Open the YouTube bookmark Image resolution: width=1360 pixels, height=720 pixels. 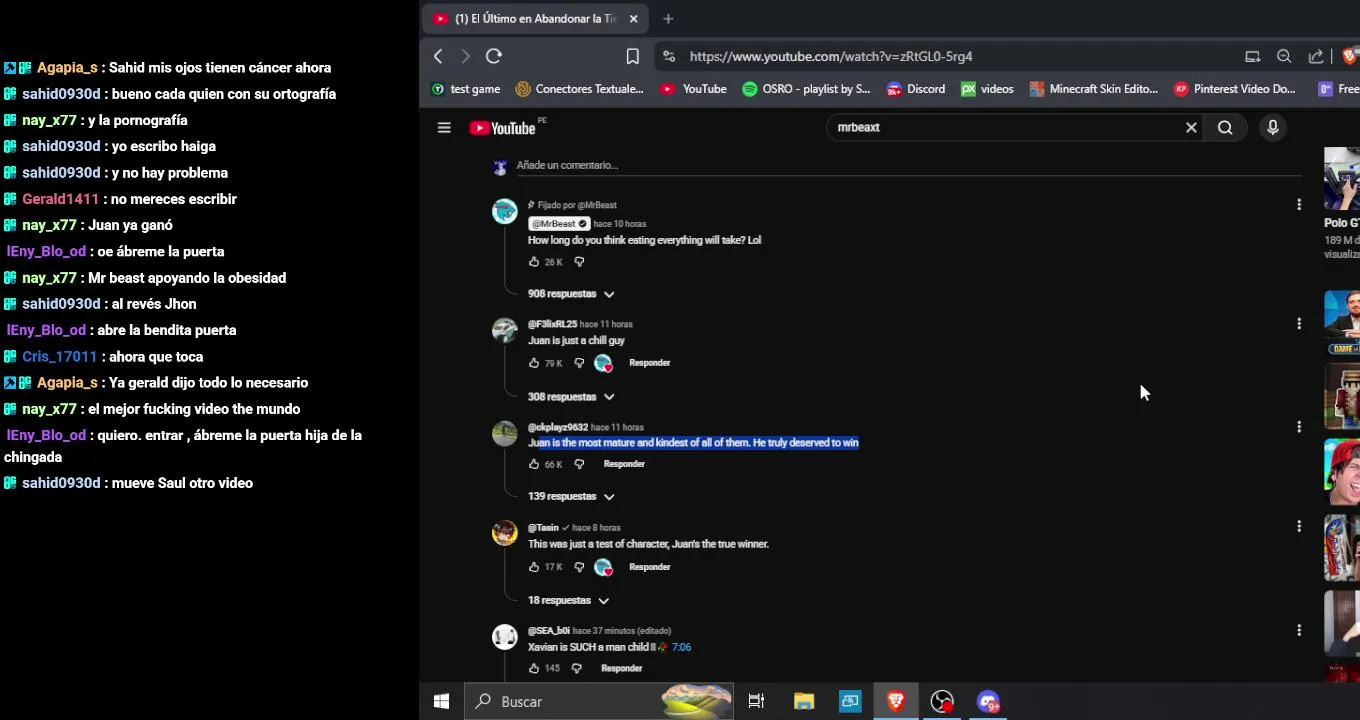click(693, 89)
